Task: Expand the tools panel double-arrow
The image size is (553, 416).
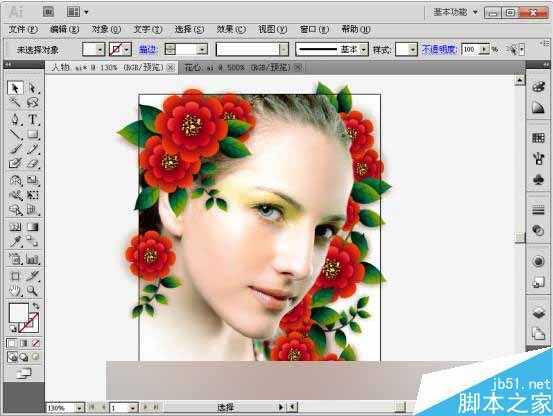Action: coord(8,65)
